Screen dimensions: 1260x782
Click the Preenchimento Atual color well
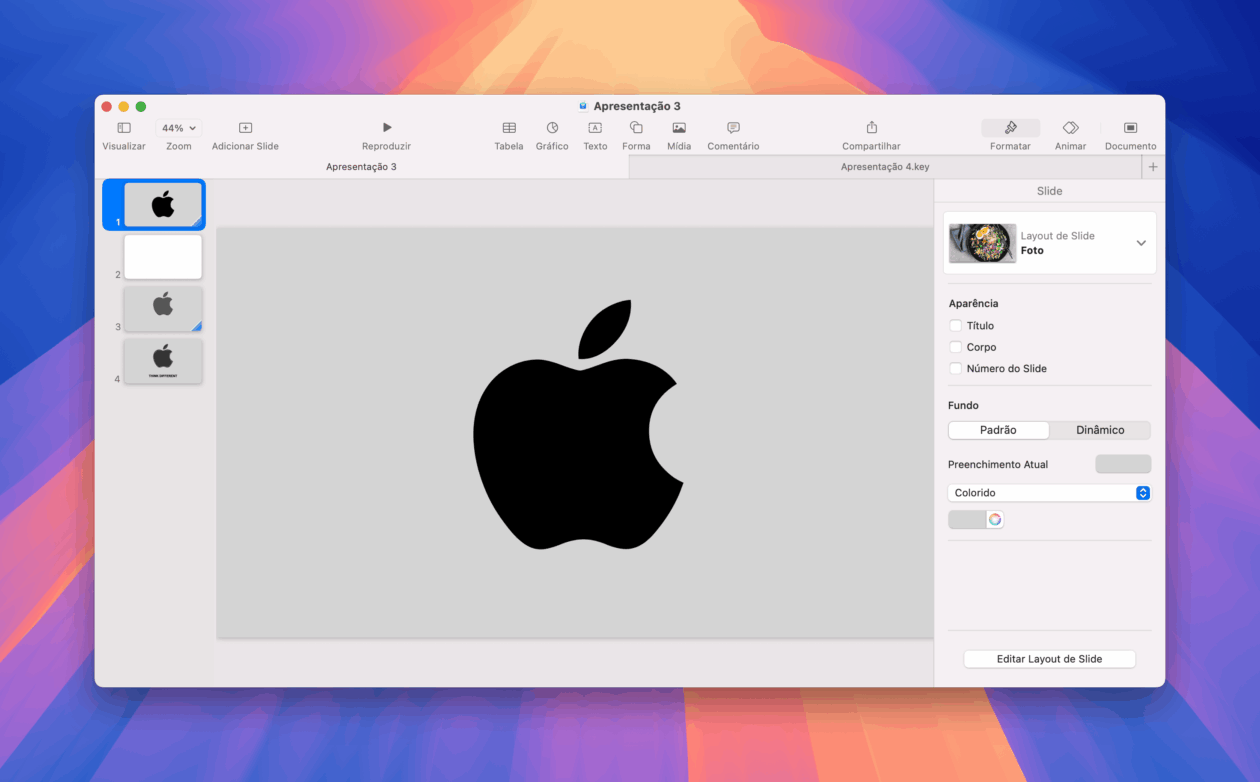1123,464
